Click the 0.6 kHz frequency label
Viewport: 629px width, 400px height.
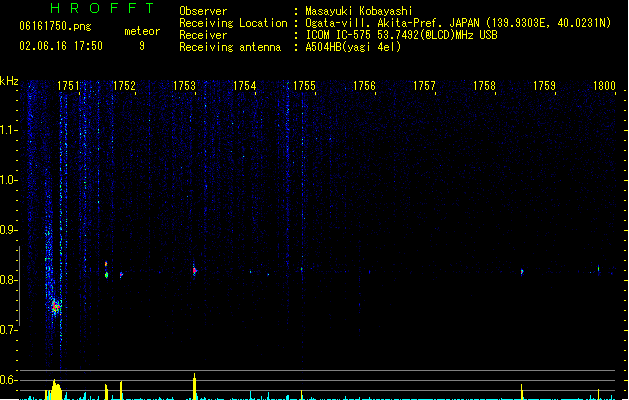8,380
